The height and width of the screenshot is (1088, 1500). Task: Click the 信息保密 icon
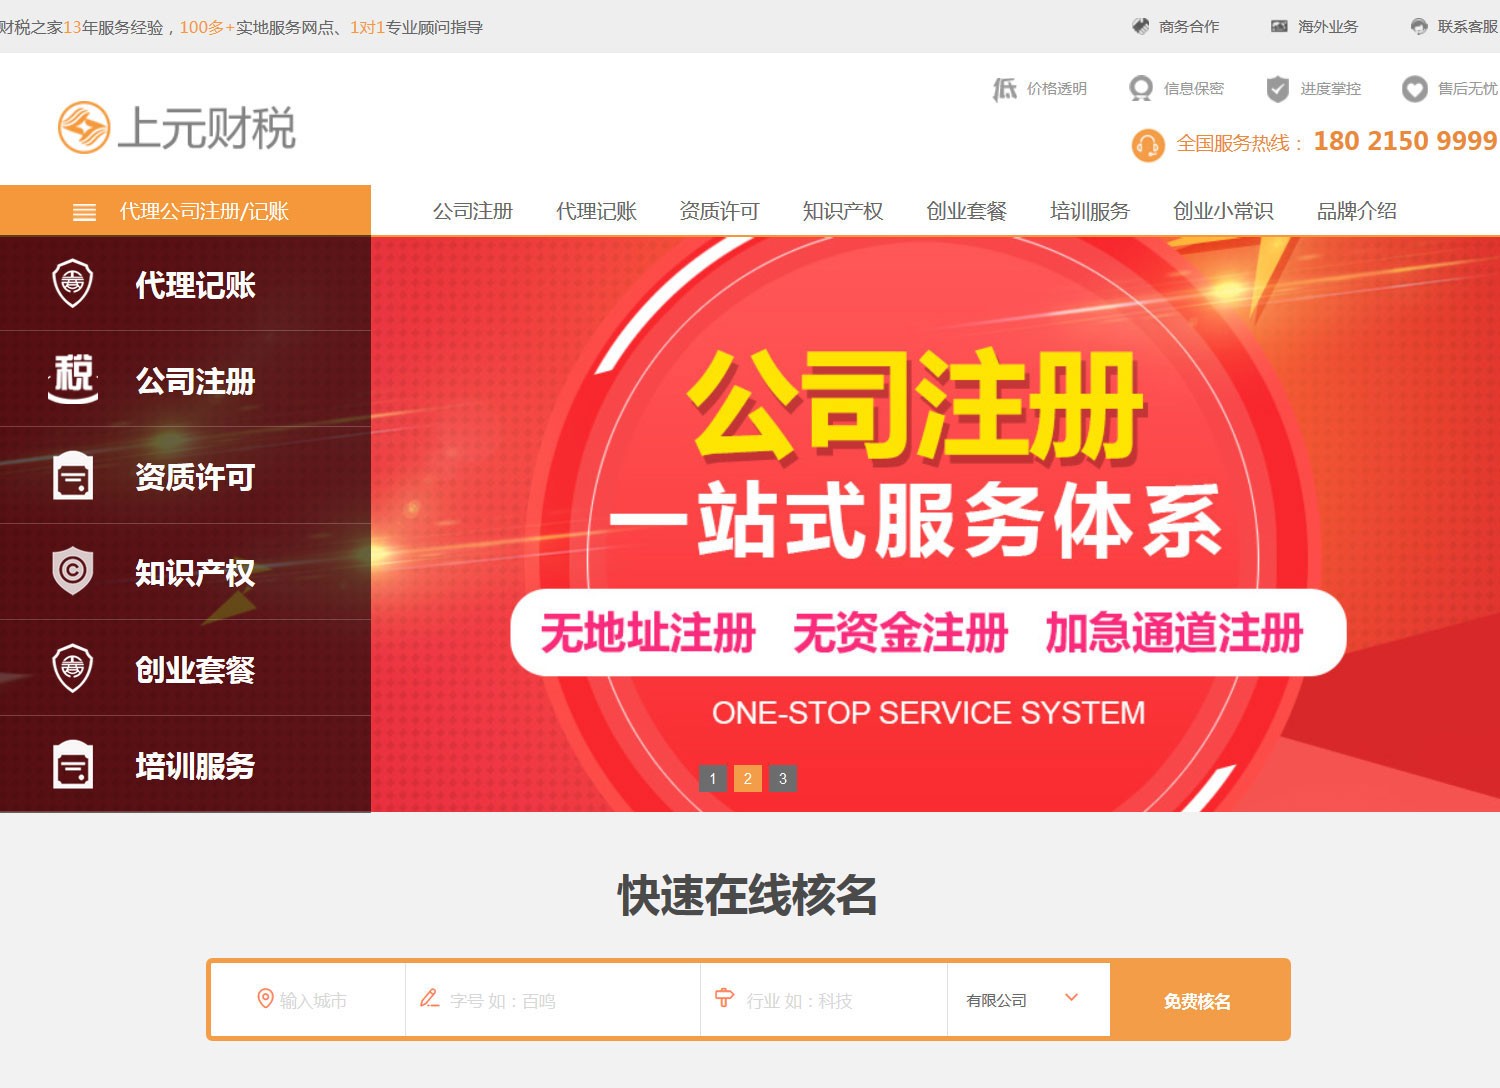tap(1141, 89)
